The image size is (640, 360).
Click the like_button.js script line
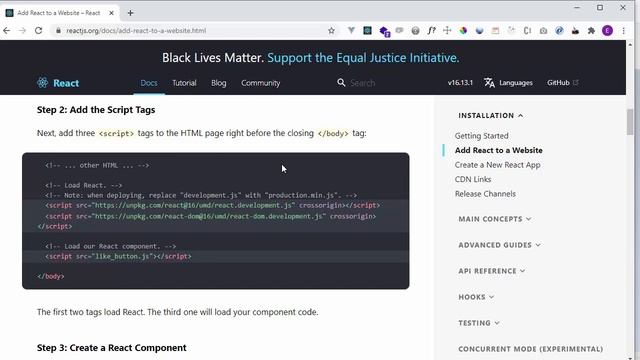click(x=118, y=256)
